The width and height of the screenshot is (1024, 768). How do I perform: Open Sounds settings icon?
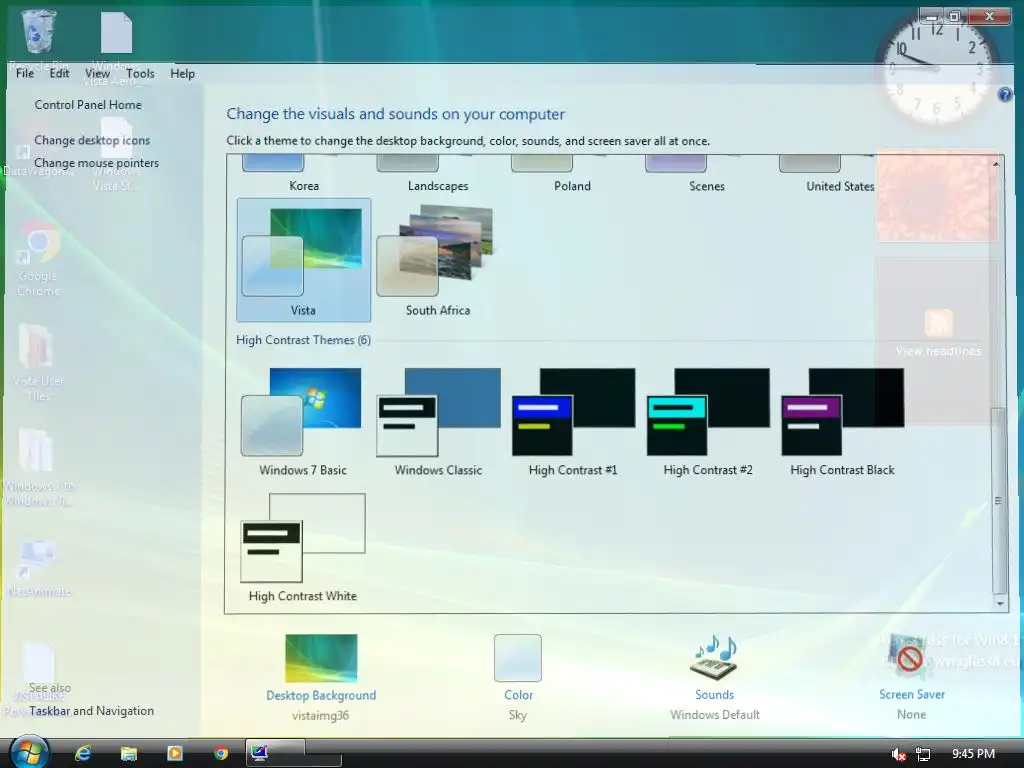714,658
